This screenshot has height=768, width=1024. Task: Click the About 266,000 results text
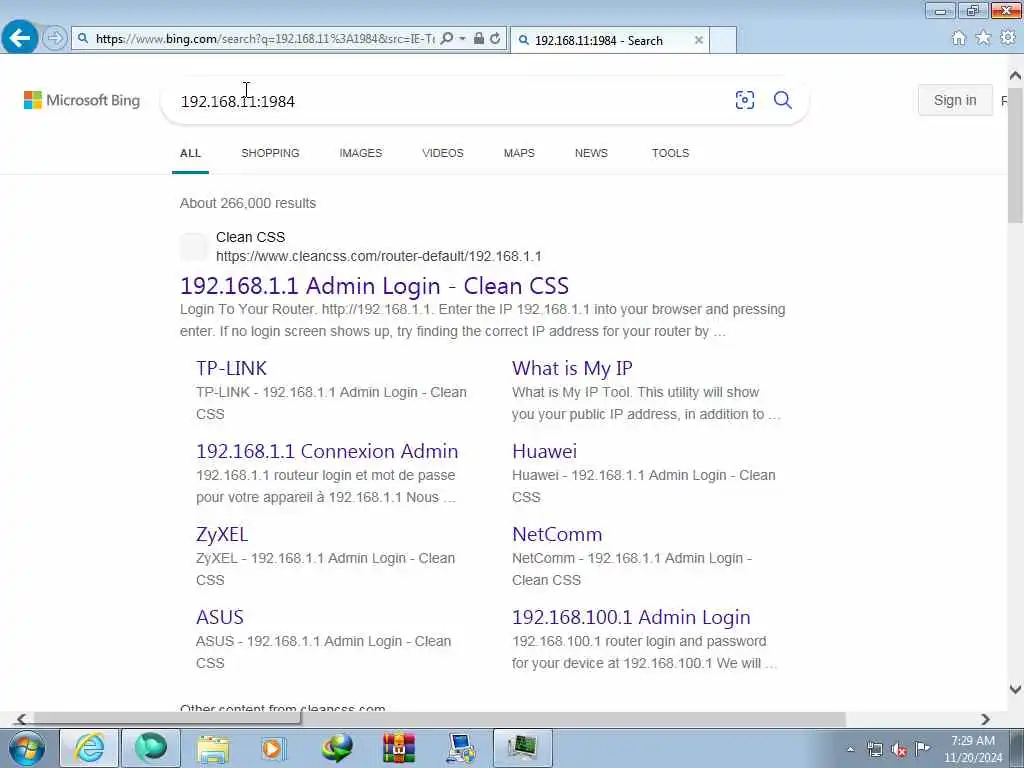click(x=248, y=203)
